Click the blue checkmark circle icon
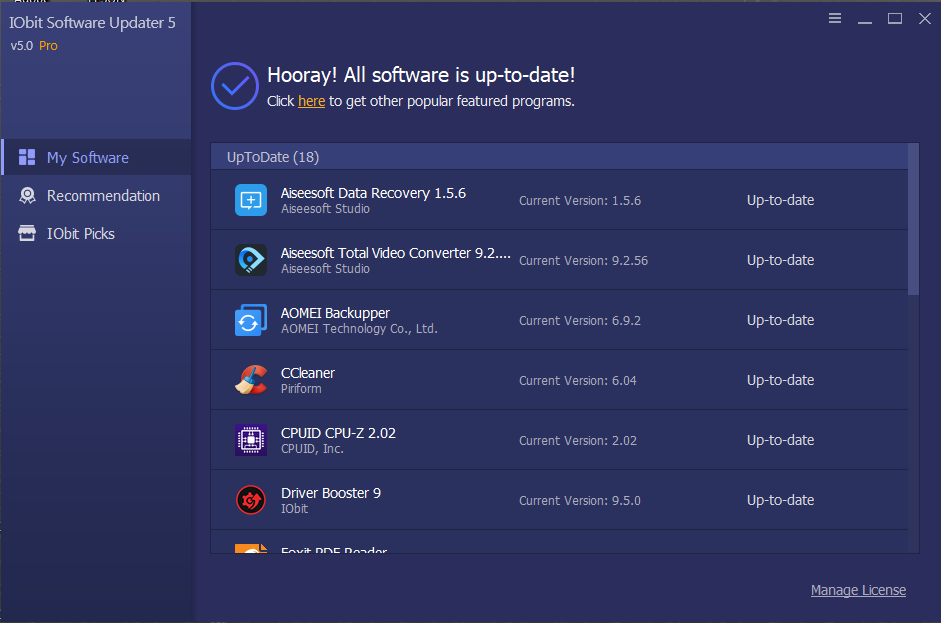Viewport: 941px width, 623px height. pos(235,86)
